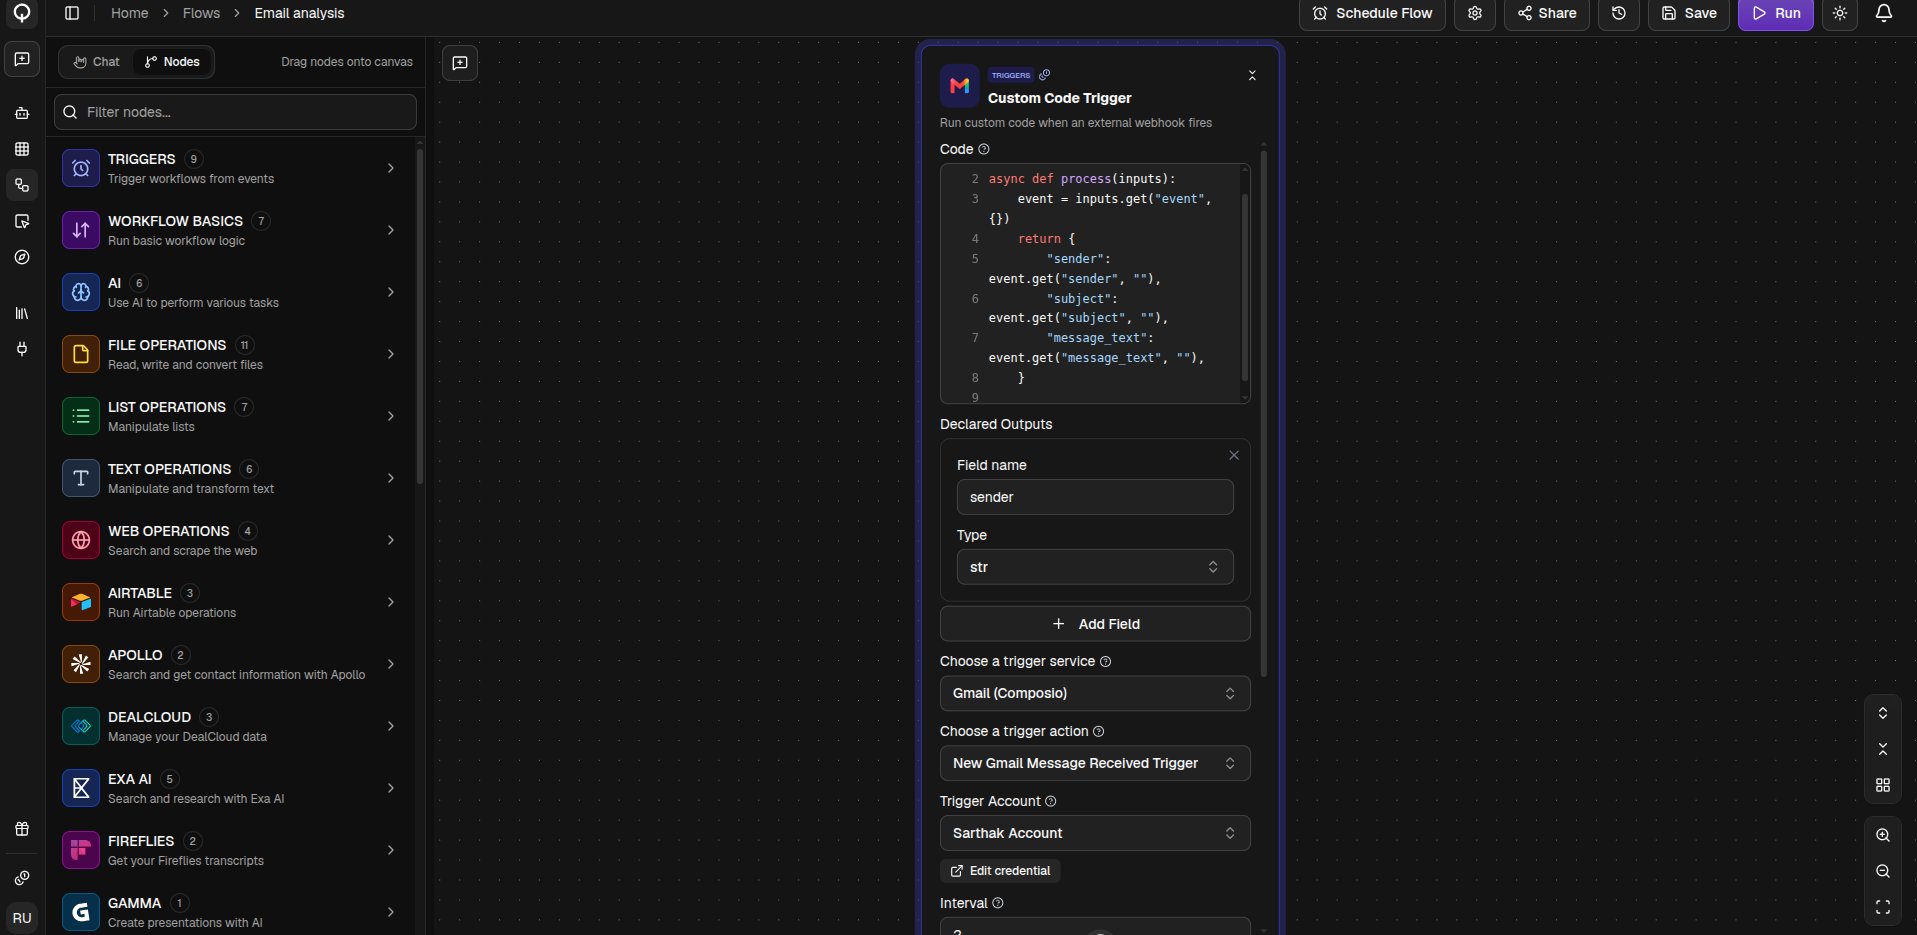
Task: Run the flow
Action: (1776, 13)
